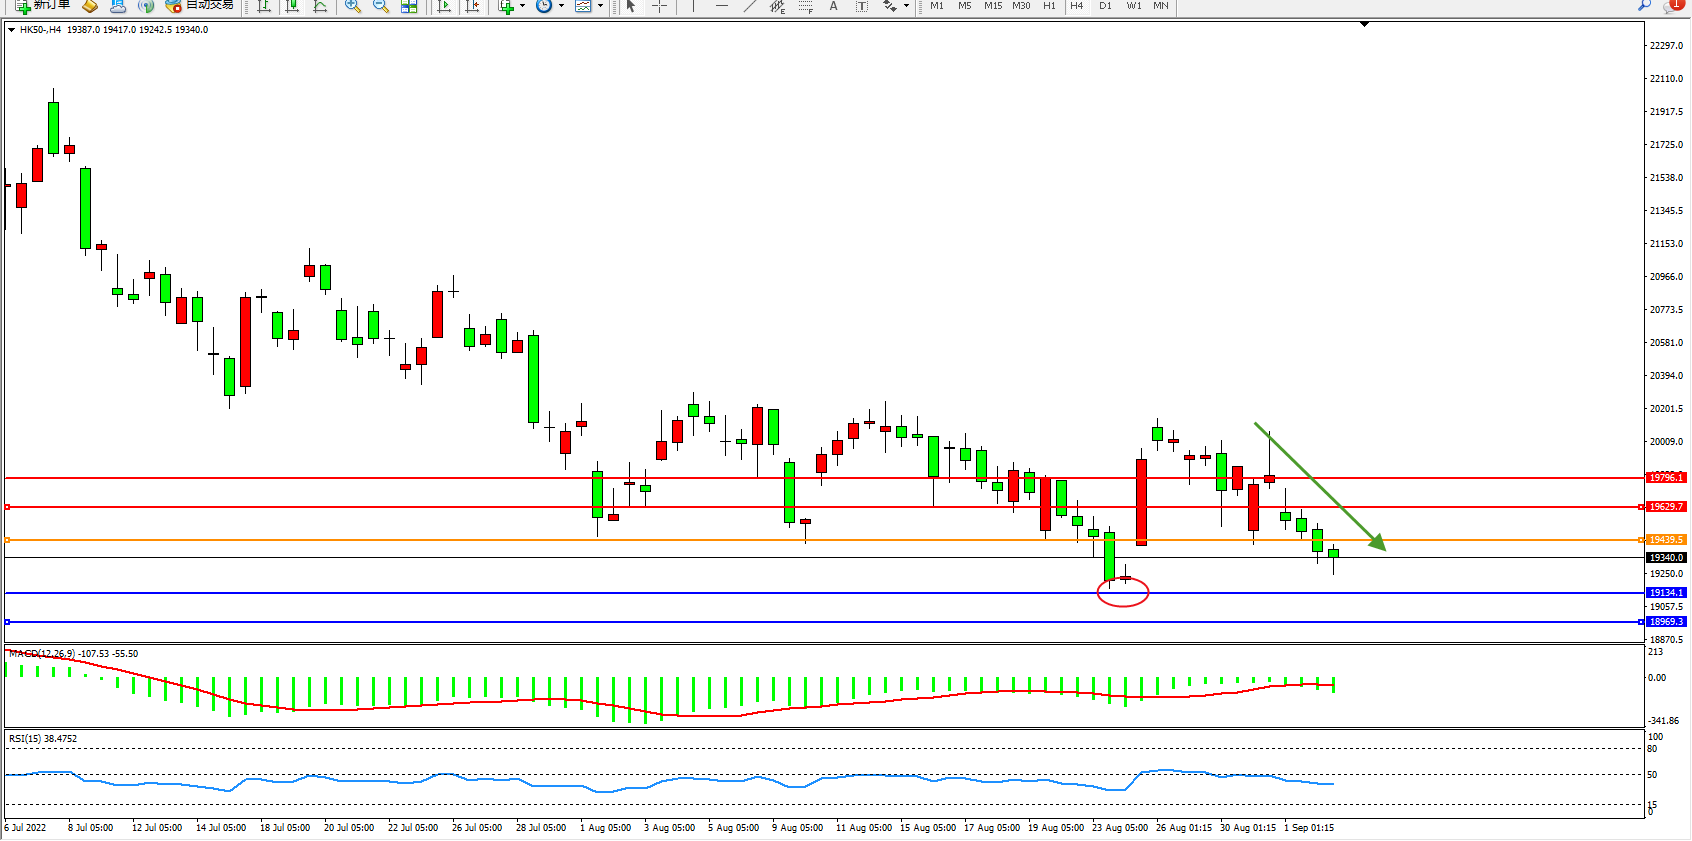Select the 19796.1 red price level label
The height and width of the screenshot is (841, 1692).
[1666, 478]
